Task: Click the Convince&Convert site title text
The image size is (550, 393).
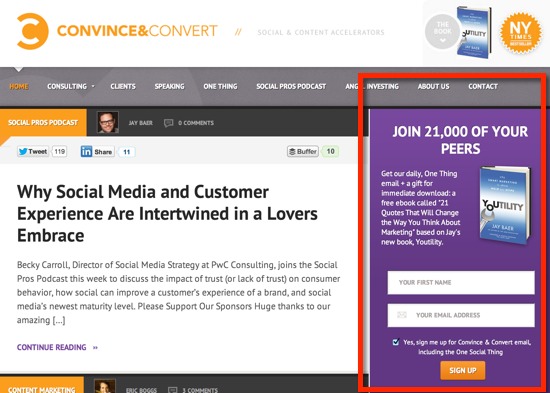Action: point(137,31)
